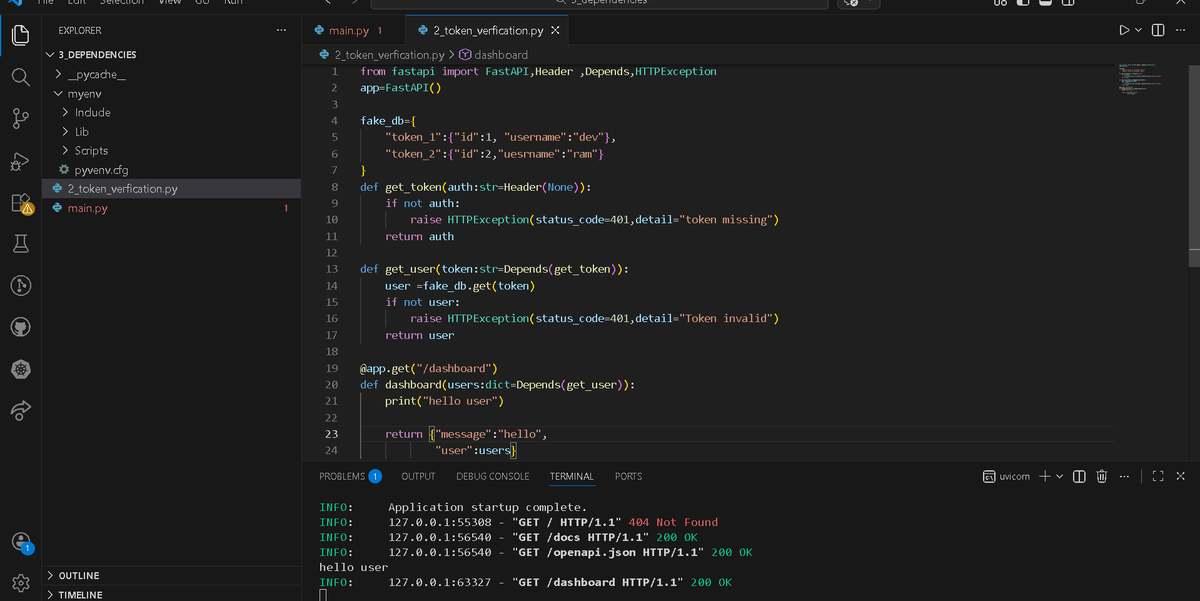Viewport: 1200px width, 601px height.
Task: Click "Application startup complete." terminal line
Action: click(x=487, y=507)
